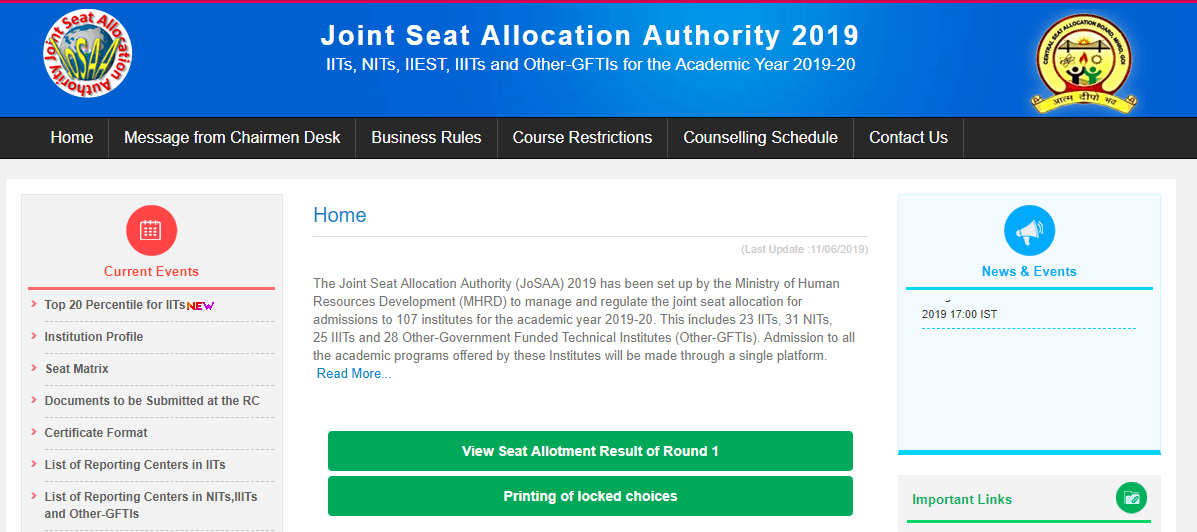Click the arrow bullet beside Institution Profile
1197x532 pixels.
click(34, 336)
